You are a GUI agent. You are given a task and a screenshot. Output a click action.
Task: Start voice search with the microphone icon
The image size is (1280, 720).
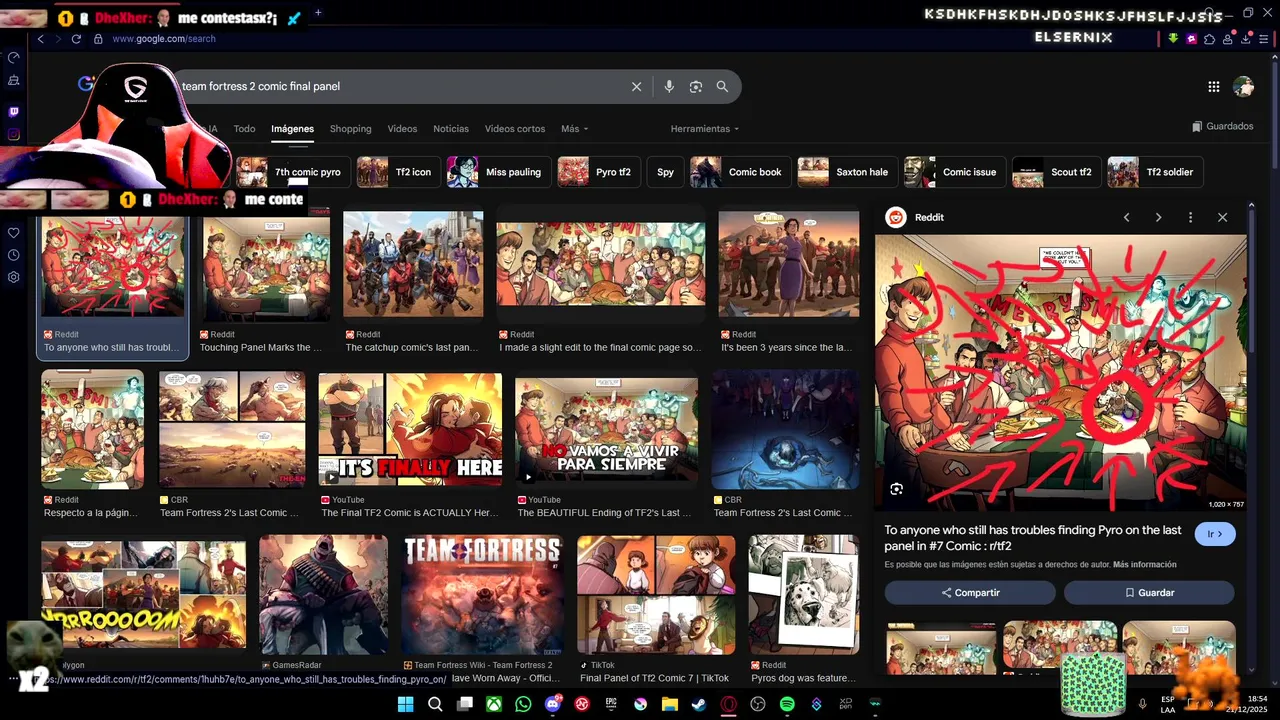(669, 87)
